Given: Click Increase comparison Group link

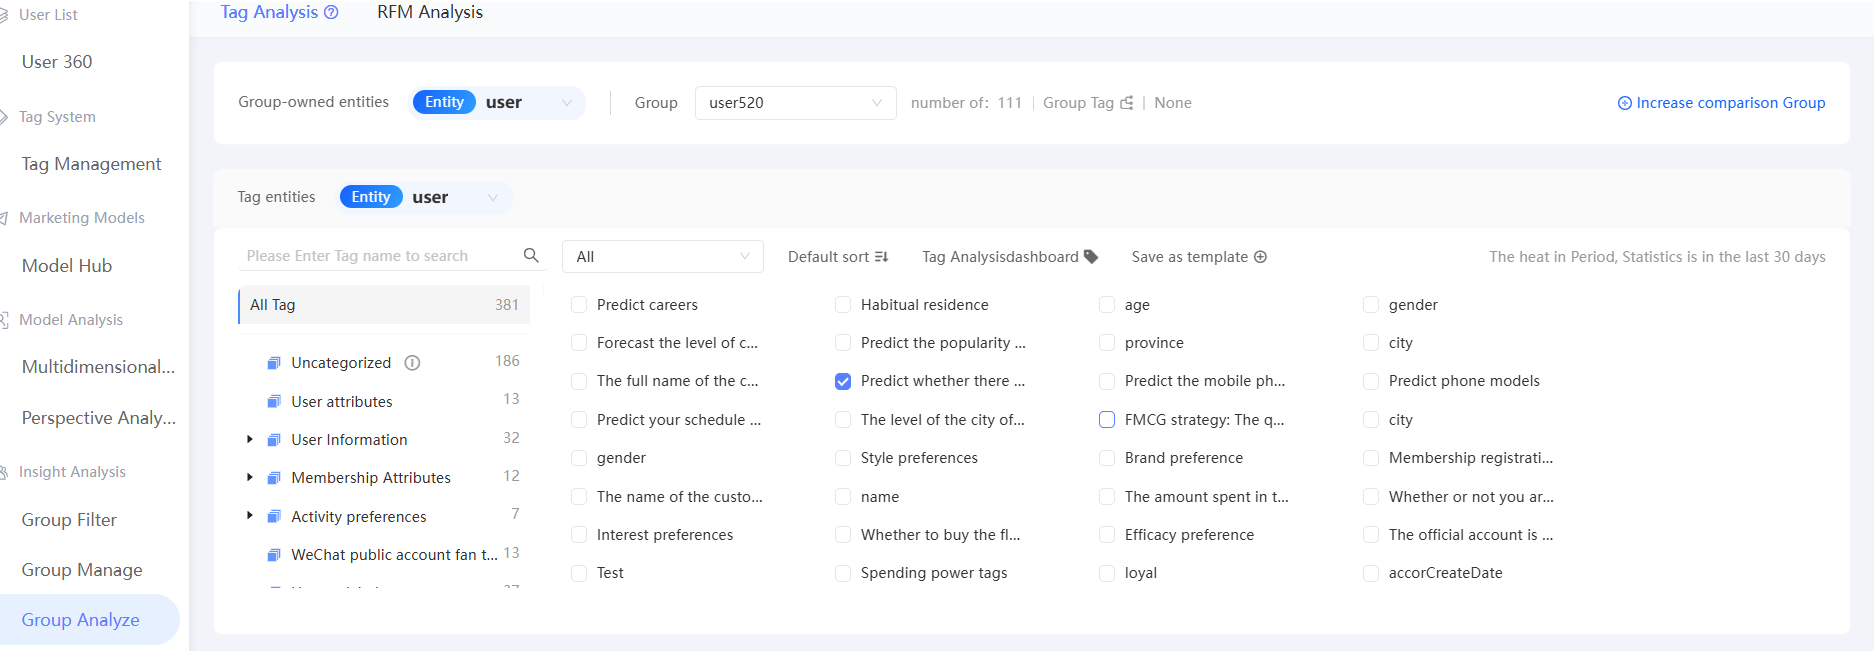Looking at the screenshot, I should 1721,103.
